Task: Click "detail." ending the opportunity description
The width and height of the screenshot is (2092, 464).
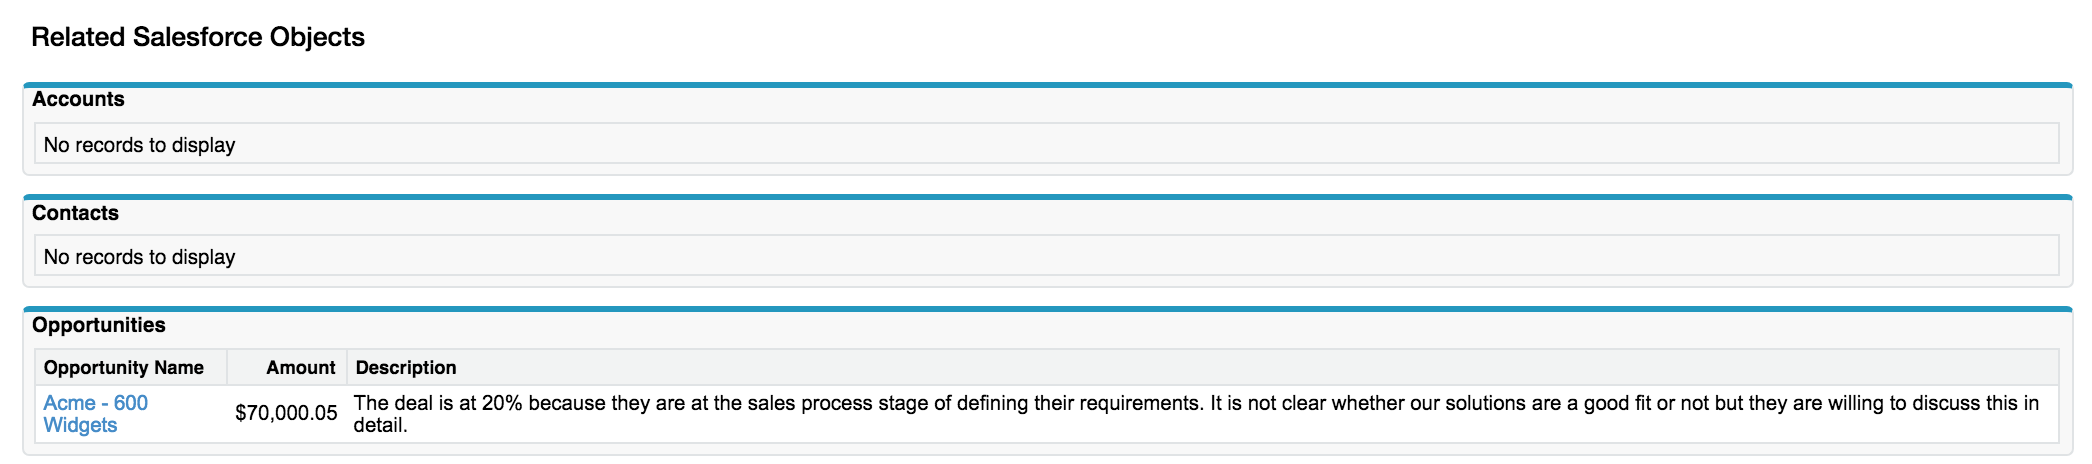Action: tap(381, 425)
